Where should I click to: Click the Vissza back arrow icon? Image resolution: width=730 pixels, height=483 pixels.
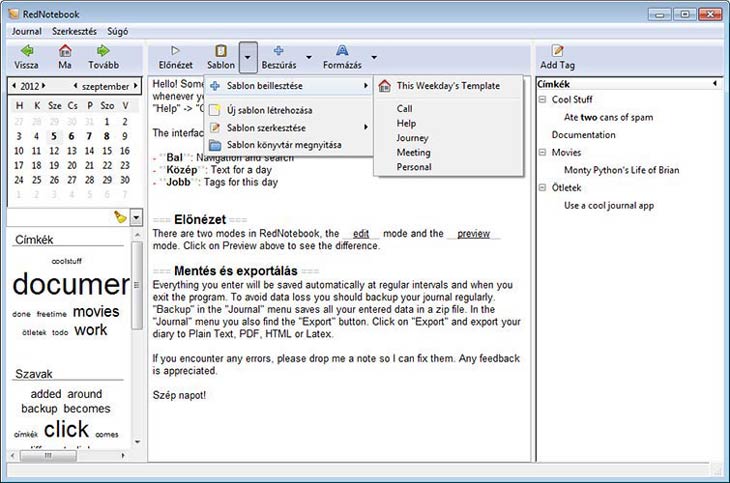click(26, 51)
